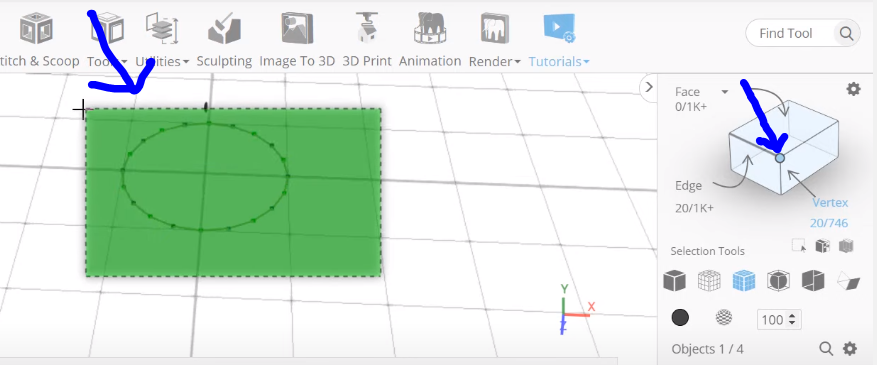Choose the solid cube selection tool

coord(675,280)
